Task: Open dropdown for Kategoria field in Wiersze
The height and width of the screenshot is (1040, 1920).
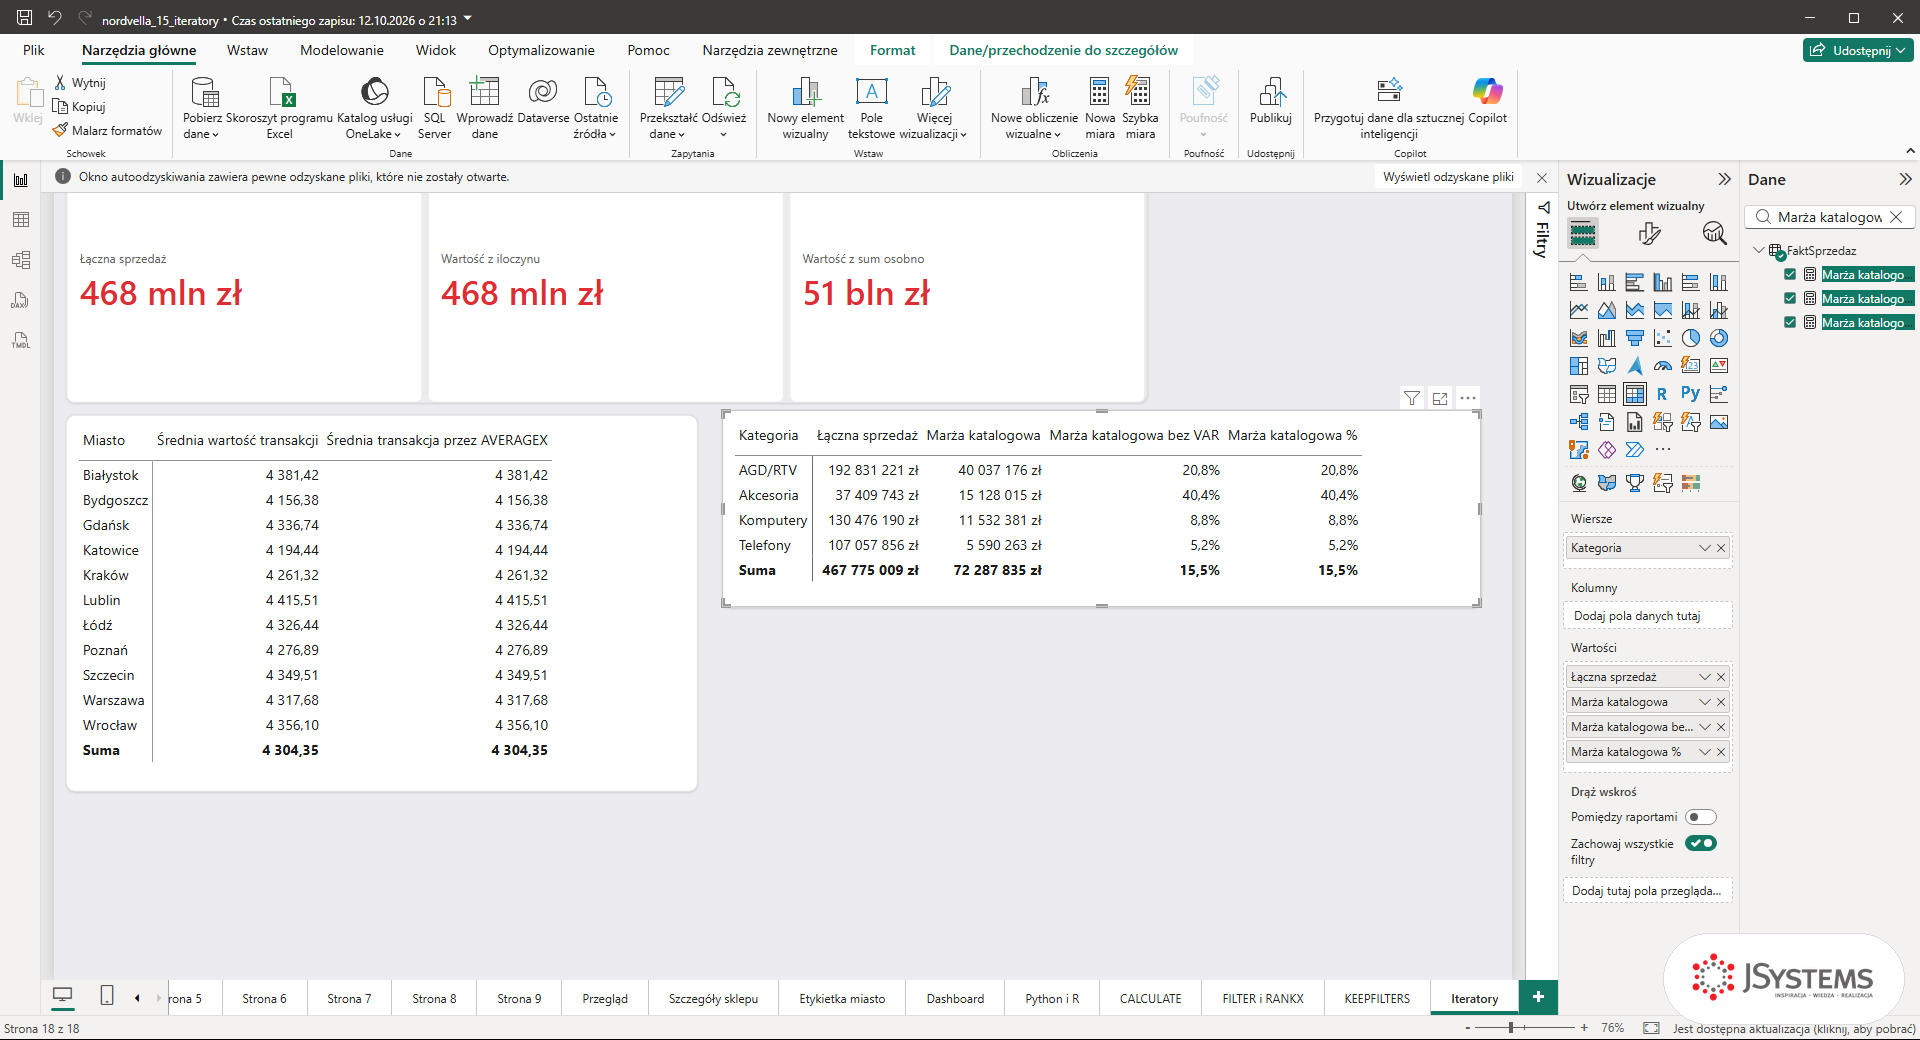Action: (x=1705, y=548)
